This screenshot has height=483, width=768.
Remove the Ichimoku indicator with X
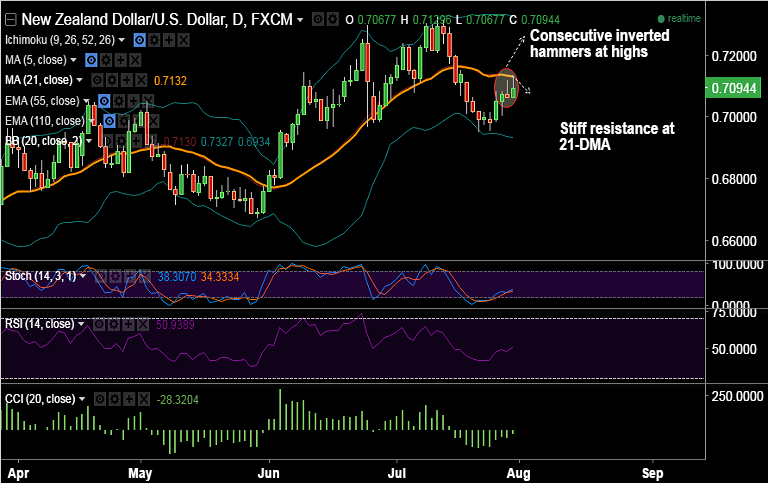coord(183,40)
